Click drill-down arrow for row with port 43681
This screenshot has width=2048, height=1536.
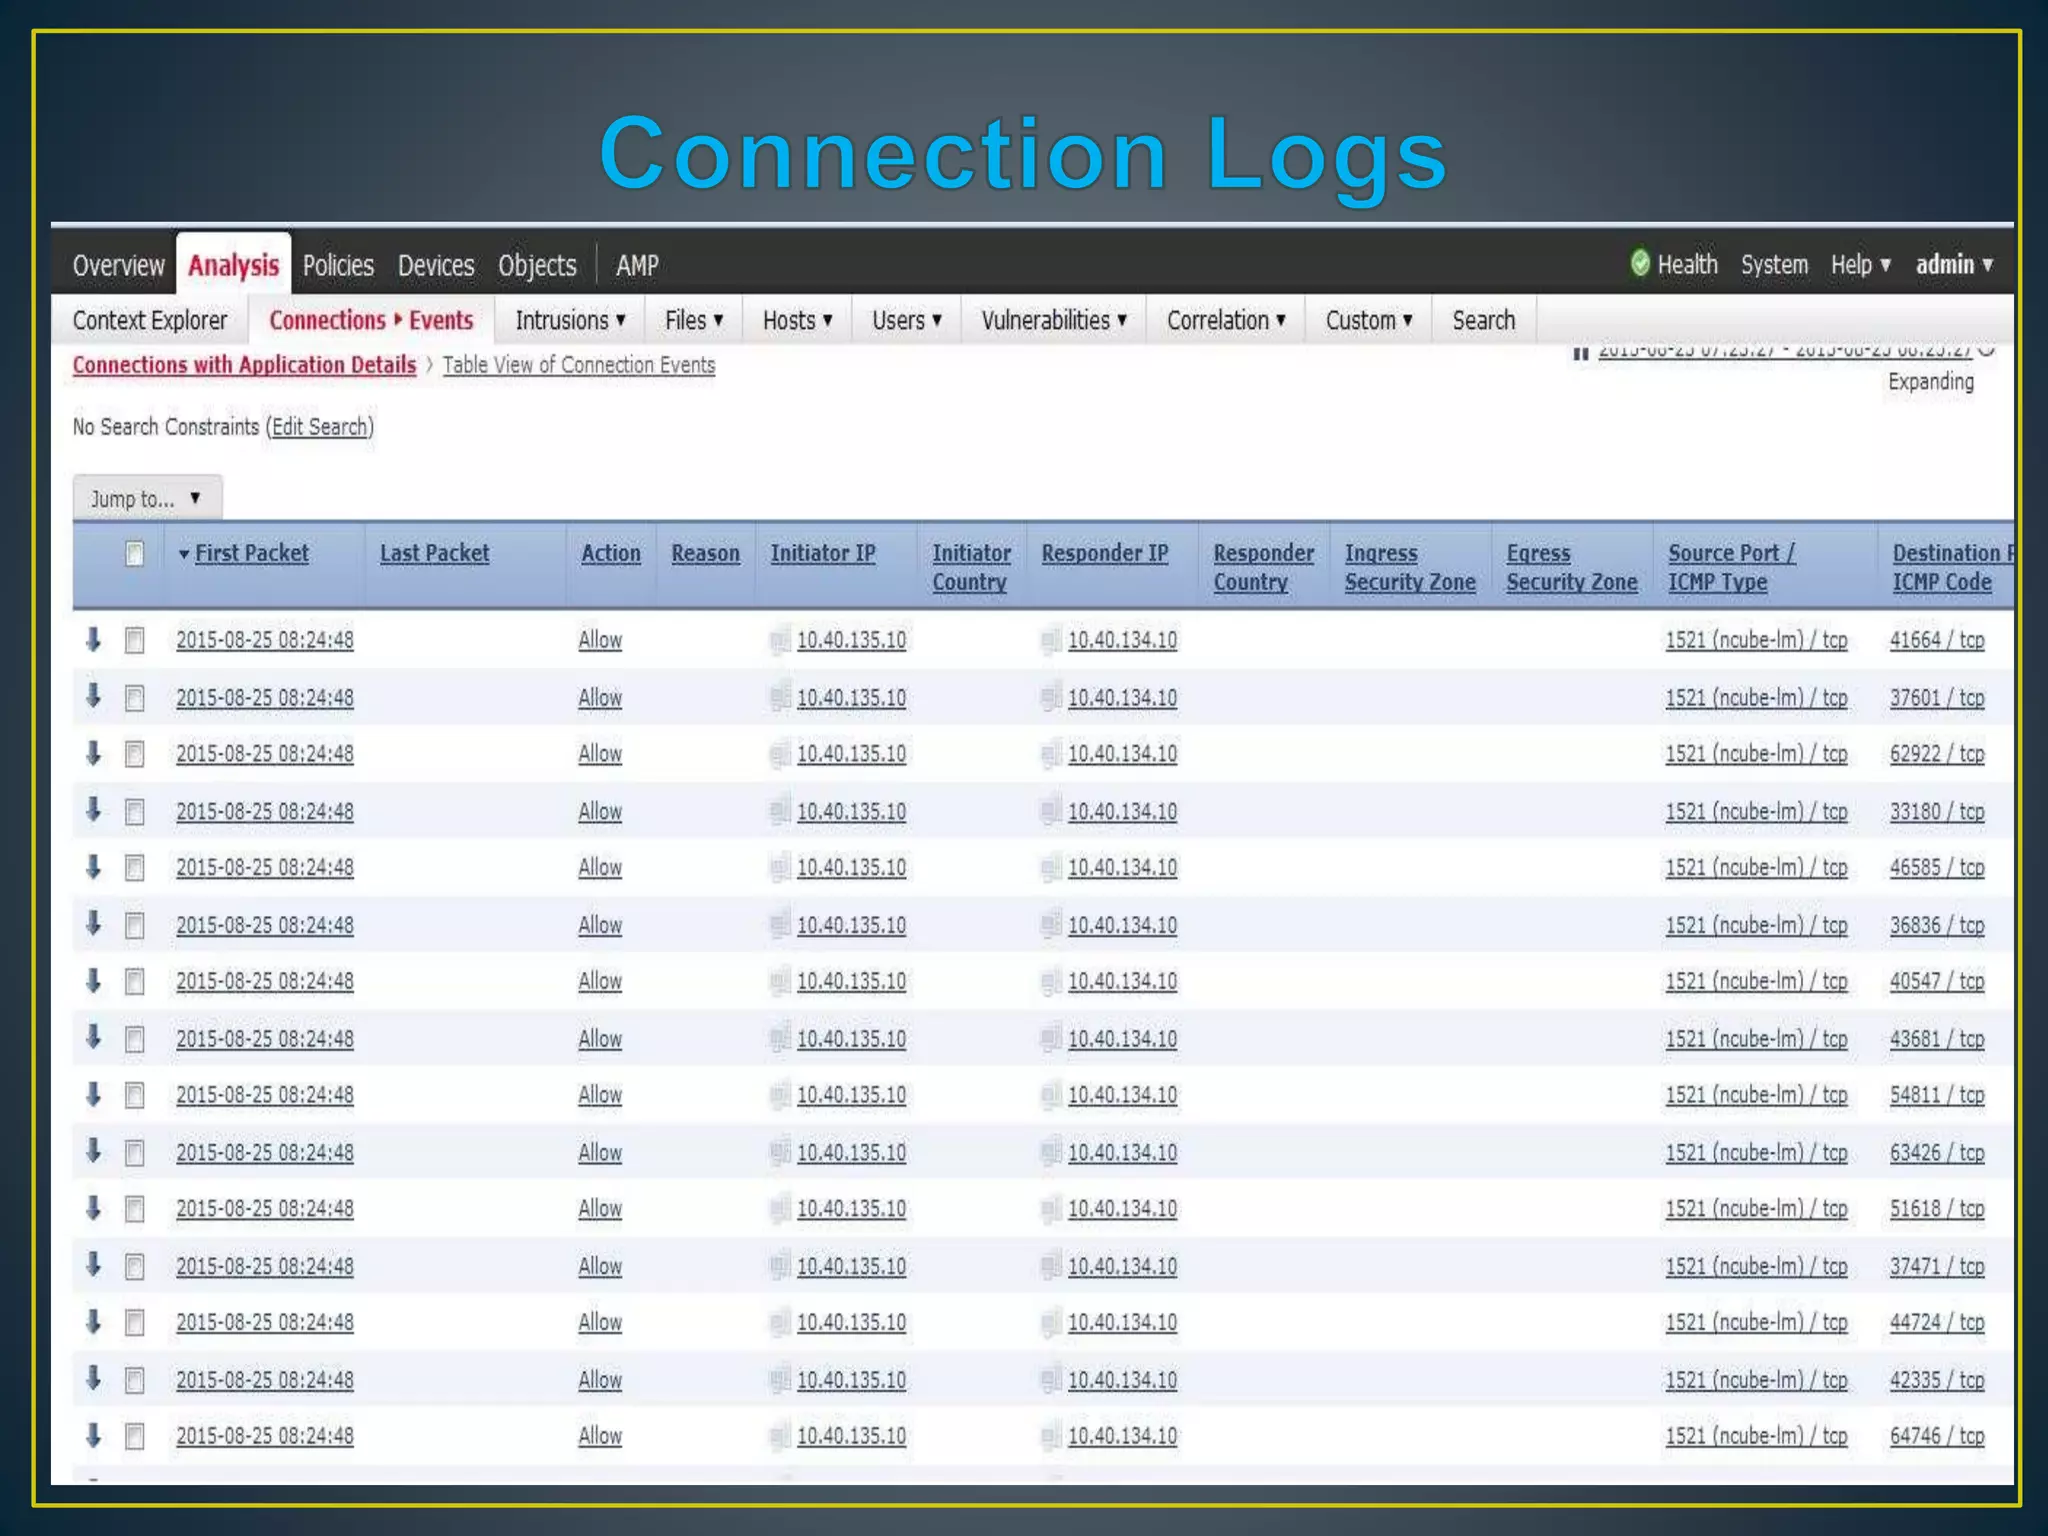click(93, 1038)
